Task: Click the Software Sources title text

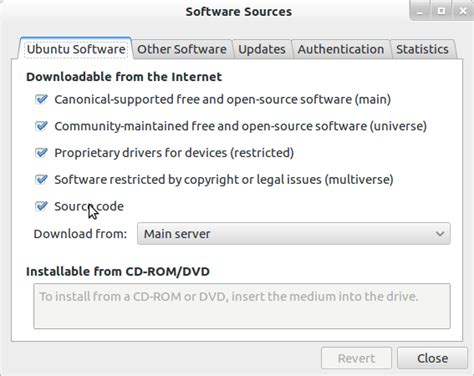Action: click(239, 12)
